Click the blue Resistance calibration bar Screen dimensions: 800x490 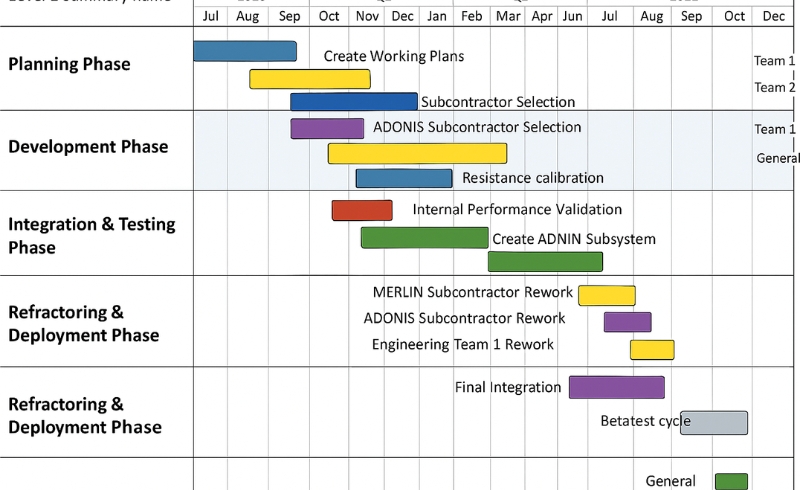404,178
